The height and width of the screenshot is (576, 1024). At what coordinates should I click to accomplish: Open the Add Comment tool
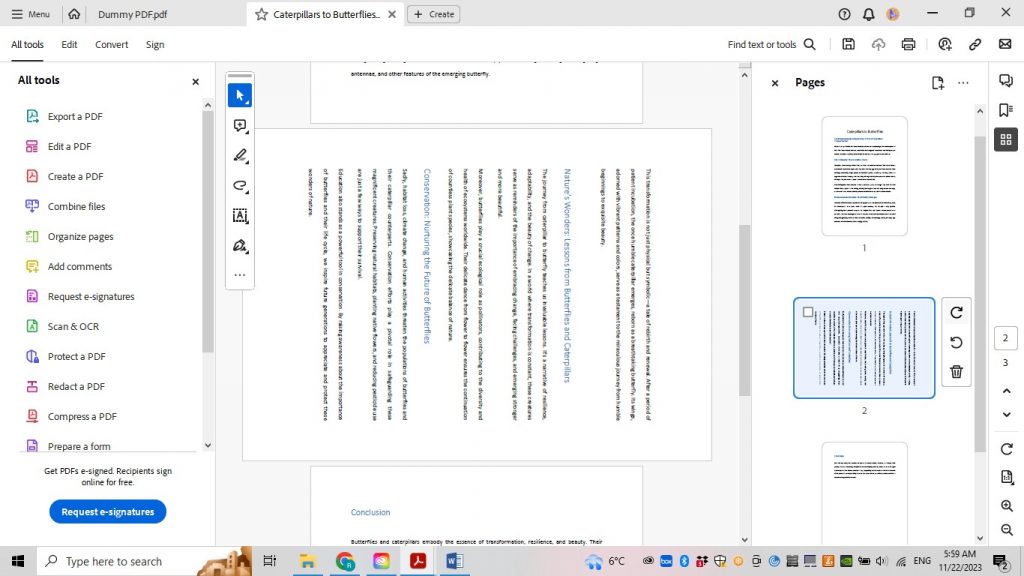click(239, 125)
